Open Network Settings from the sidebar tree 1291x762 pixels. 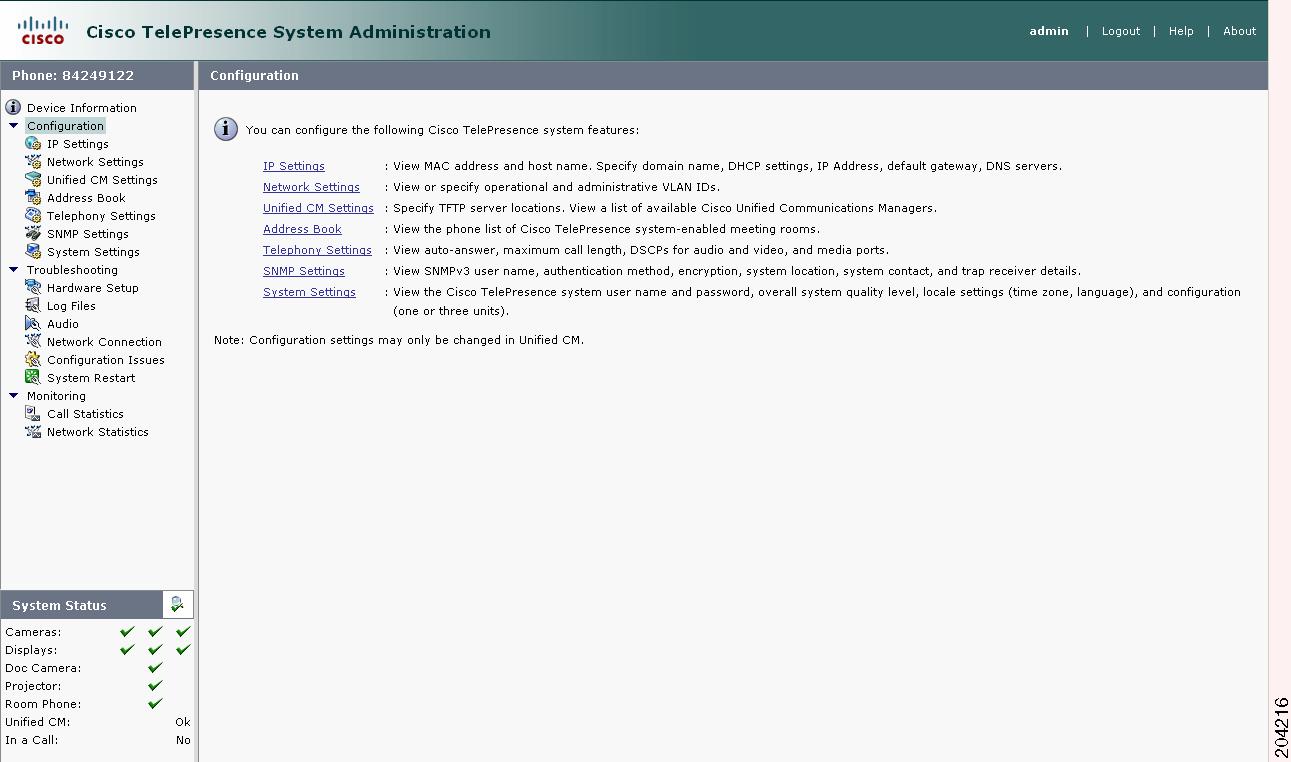coord(95,162)
